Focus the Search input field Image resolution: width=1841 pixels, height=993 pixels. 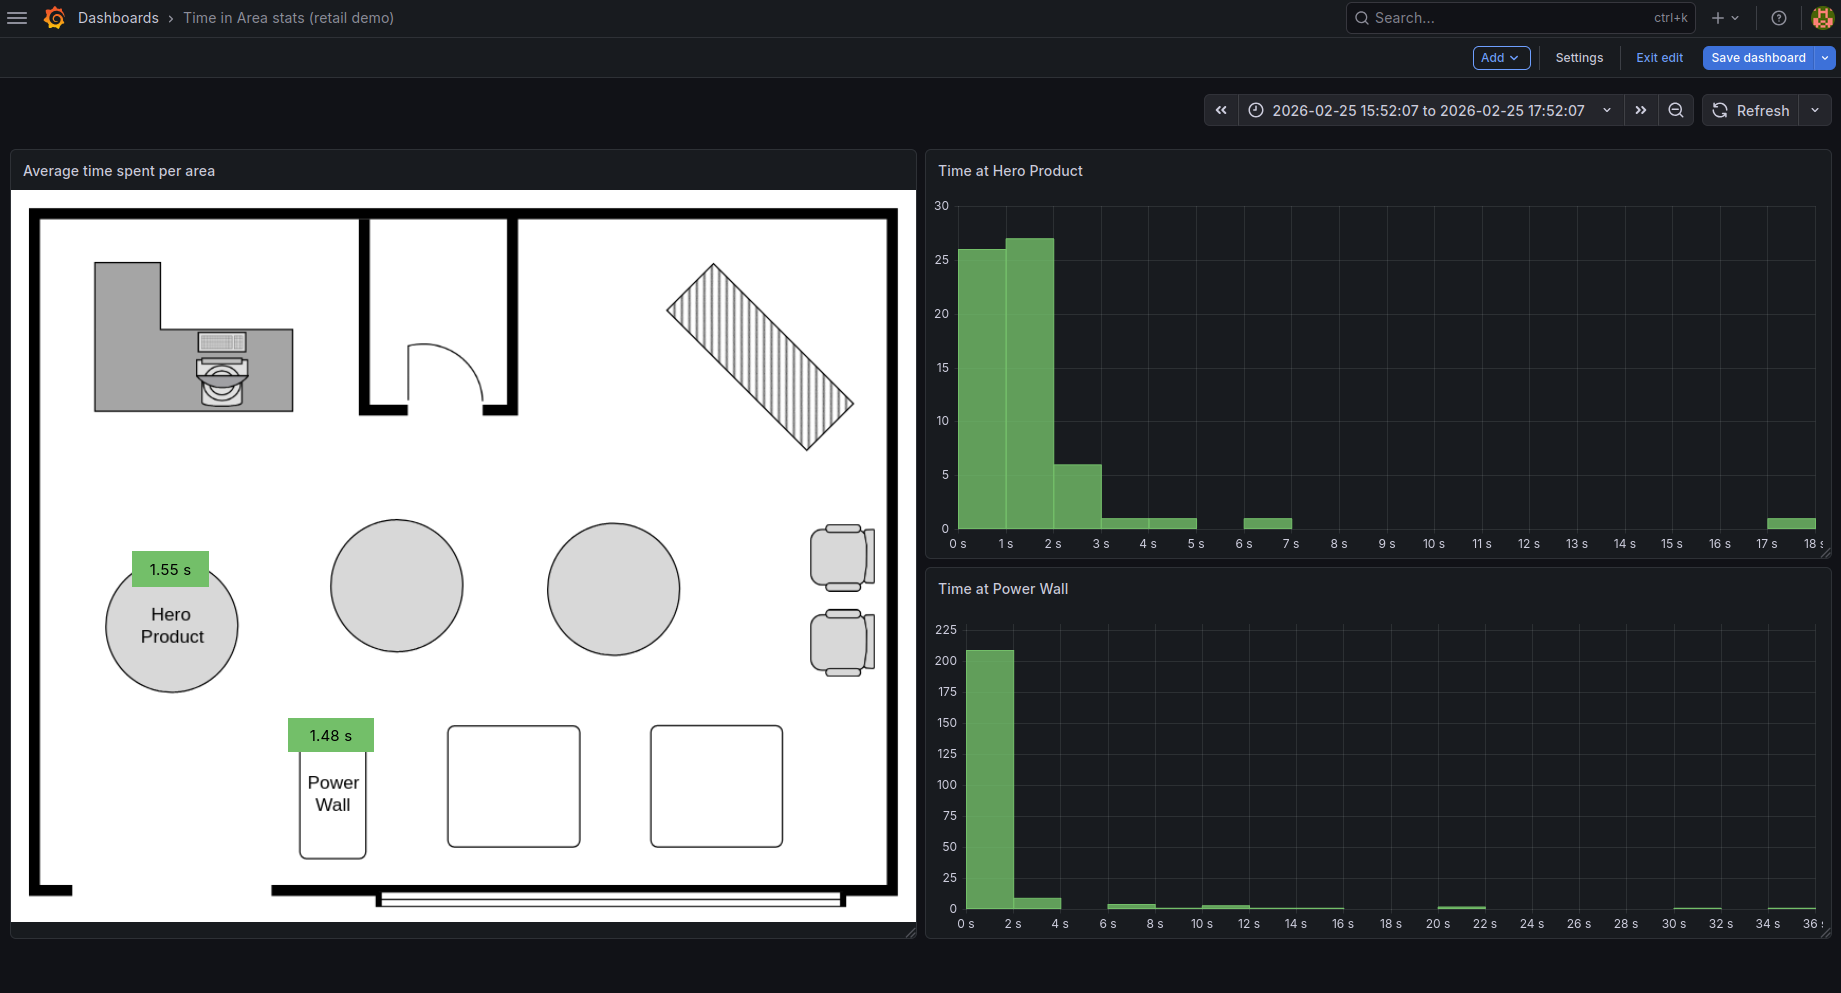[1519, 18]
